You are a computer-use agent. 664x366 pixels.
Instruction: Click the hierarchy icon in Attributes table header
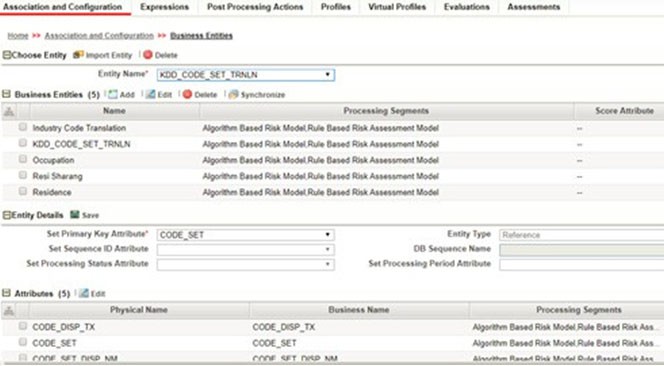(x=9, y=311)
